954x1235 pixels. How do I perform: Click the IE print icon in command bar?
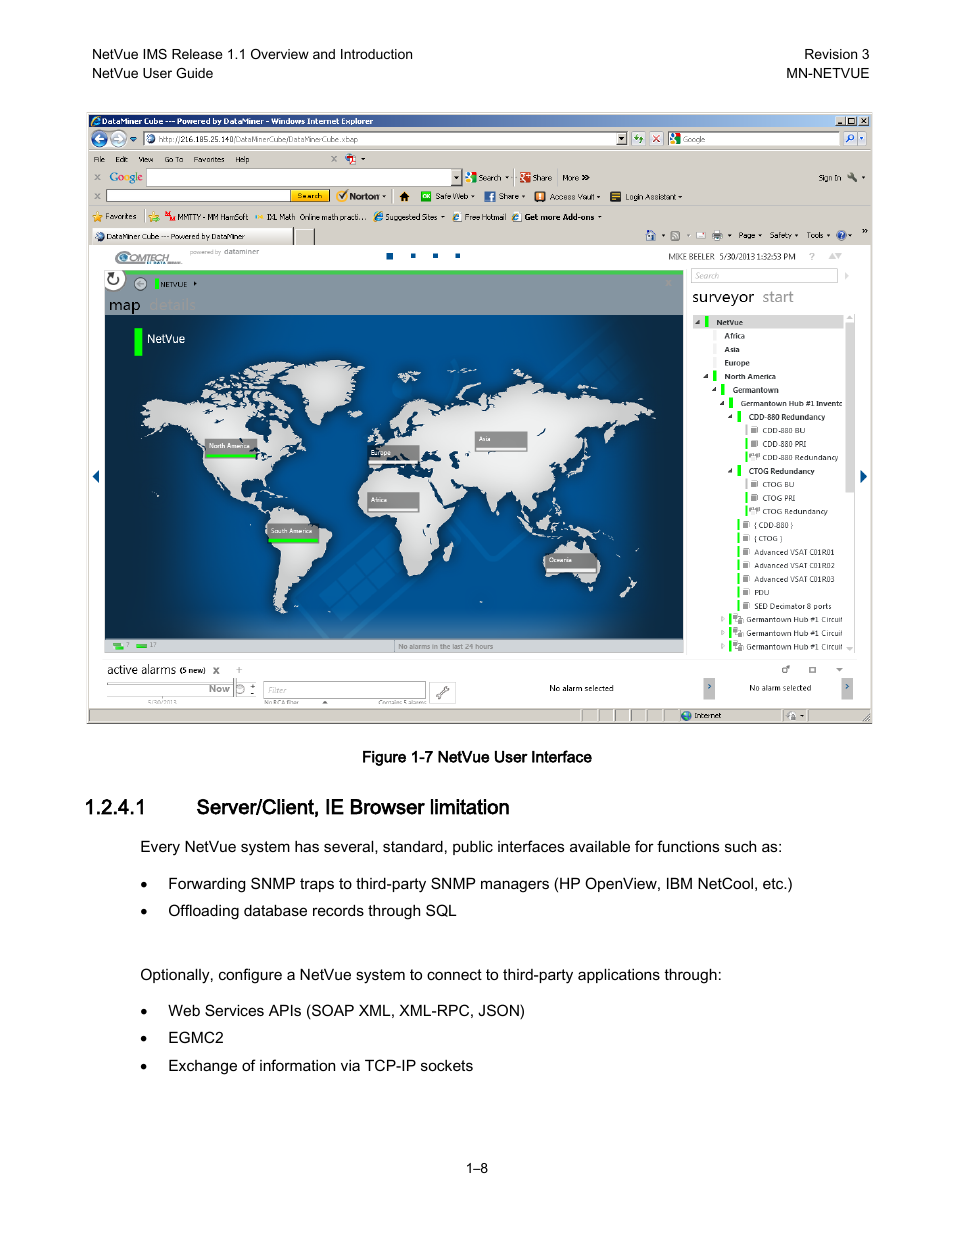(x=717, y=236)
